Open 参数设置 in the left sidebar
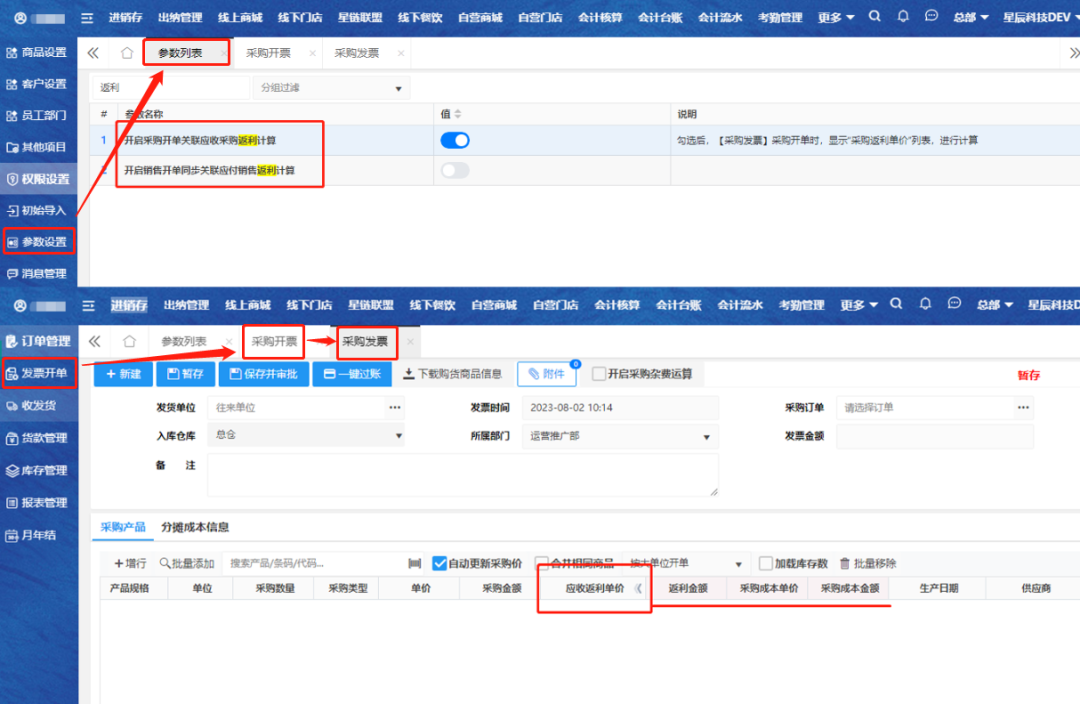Image resolution: width=1080 pixels, height=704 pixels. [38, 242]
